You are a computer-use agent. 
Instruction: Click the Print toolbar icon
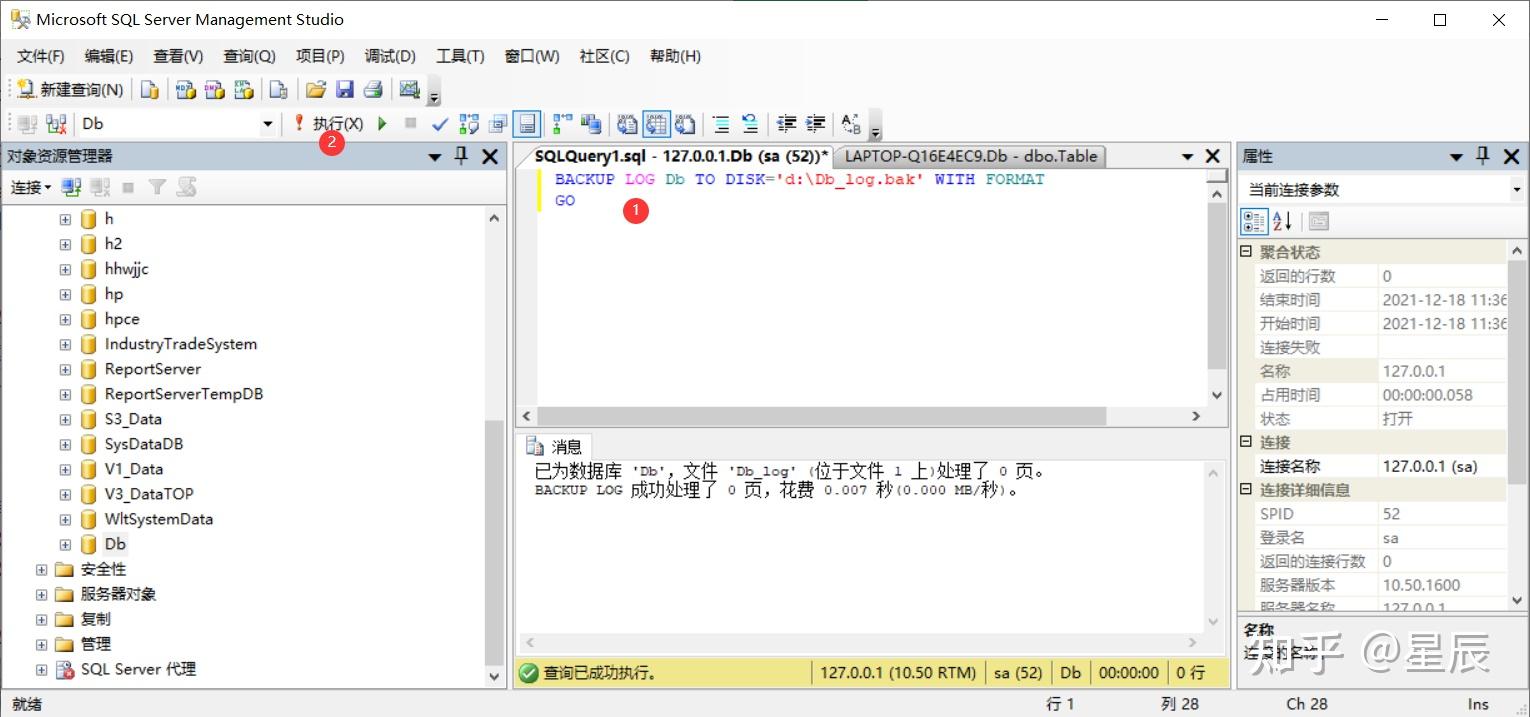pyautogui.click(x=372, y=90)
